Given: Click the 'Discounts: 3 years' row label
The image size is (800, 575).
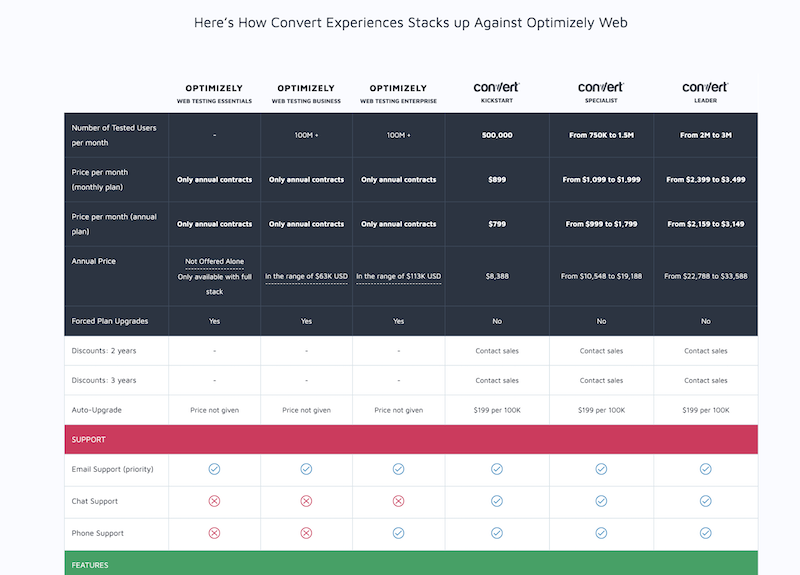Looking at the screenshot, I should 104,380.
